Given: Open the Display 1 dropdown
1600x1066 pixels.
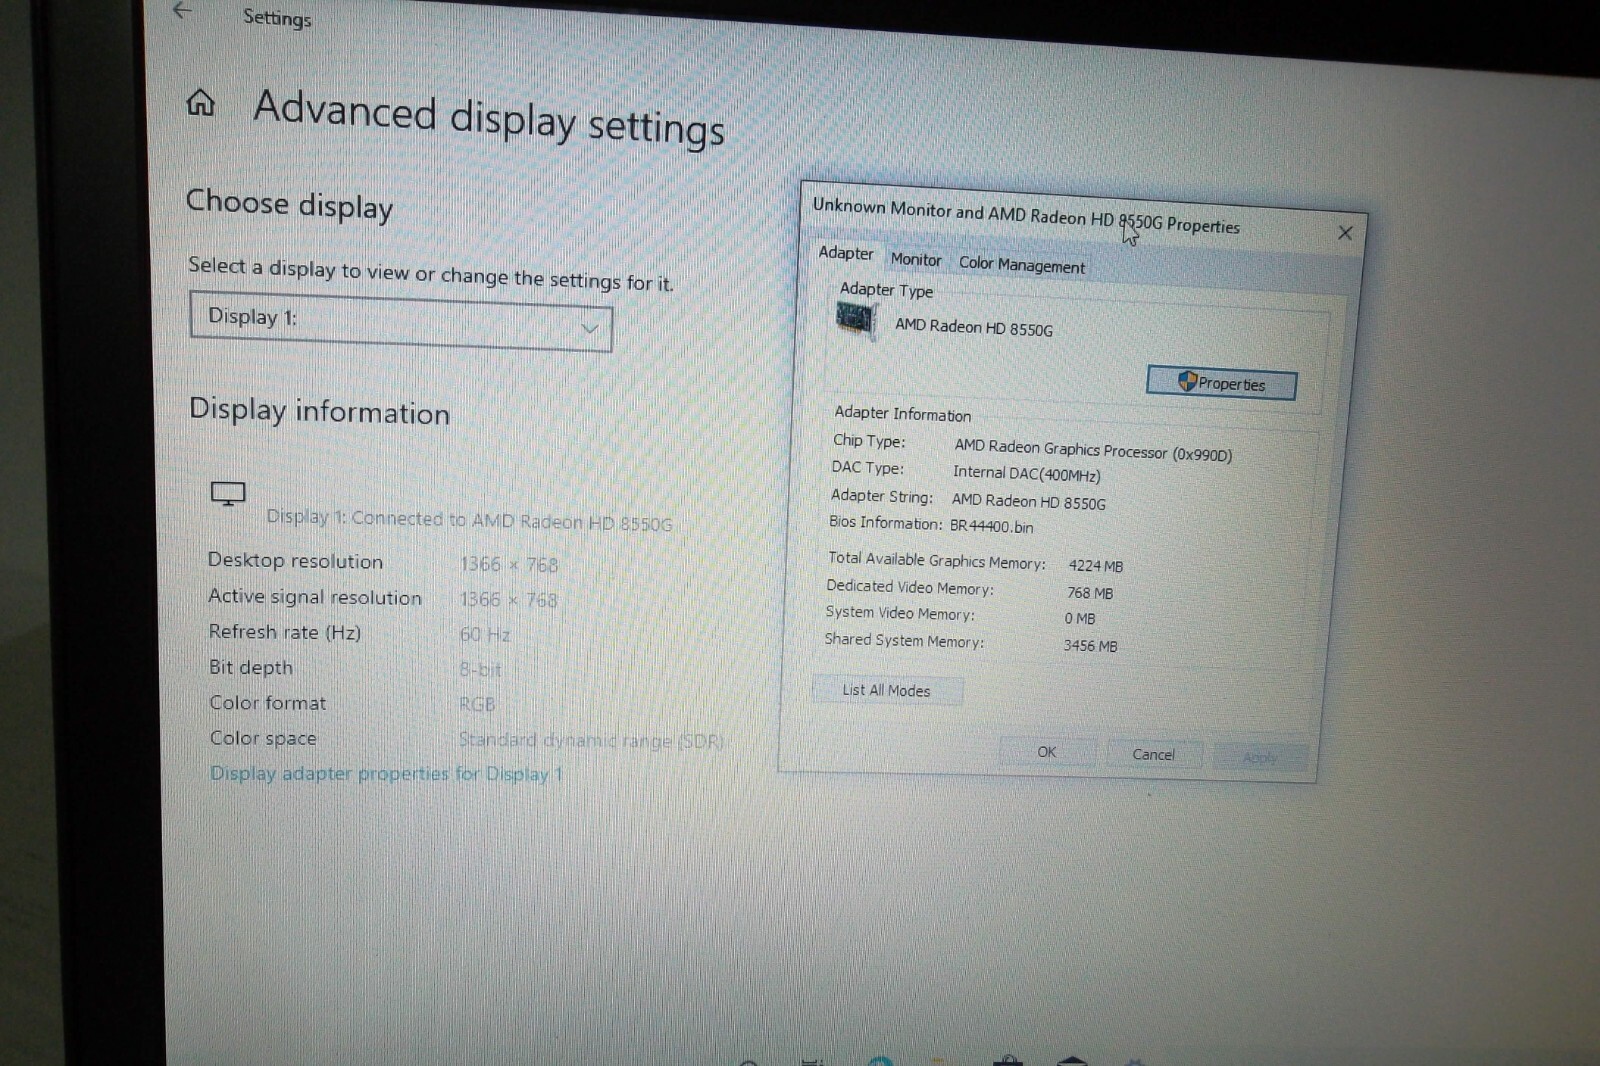Looking at the screenshot, I should tap(400, 322).
